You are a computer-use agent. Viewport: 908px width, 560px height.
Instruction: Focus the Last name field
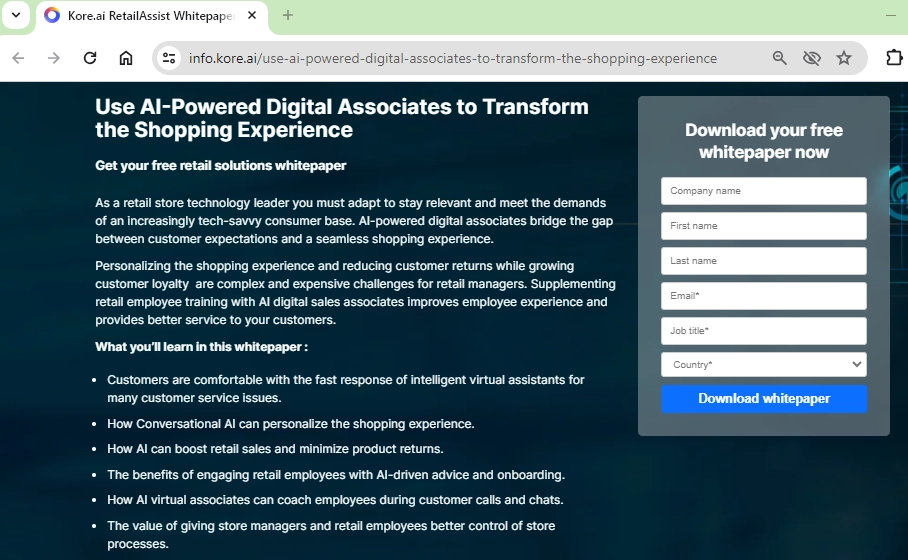coord(764,261)
